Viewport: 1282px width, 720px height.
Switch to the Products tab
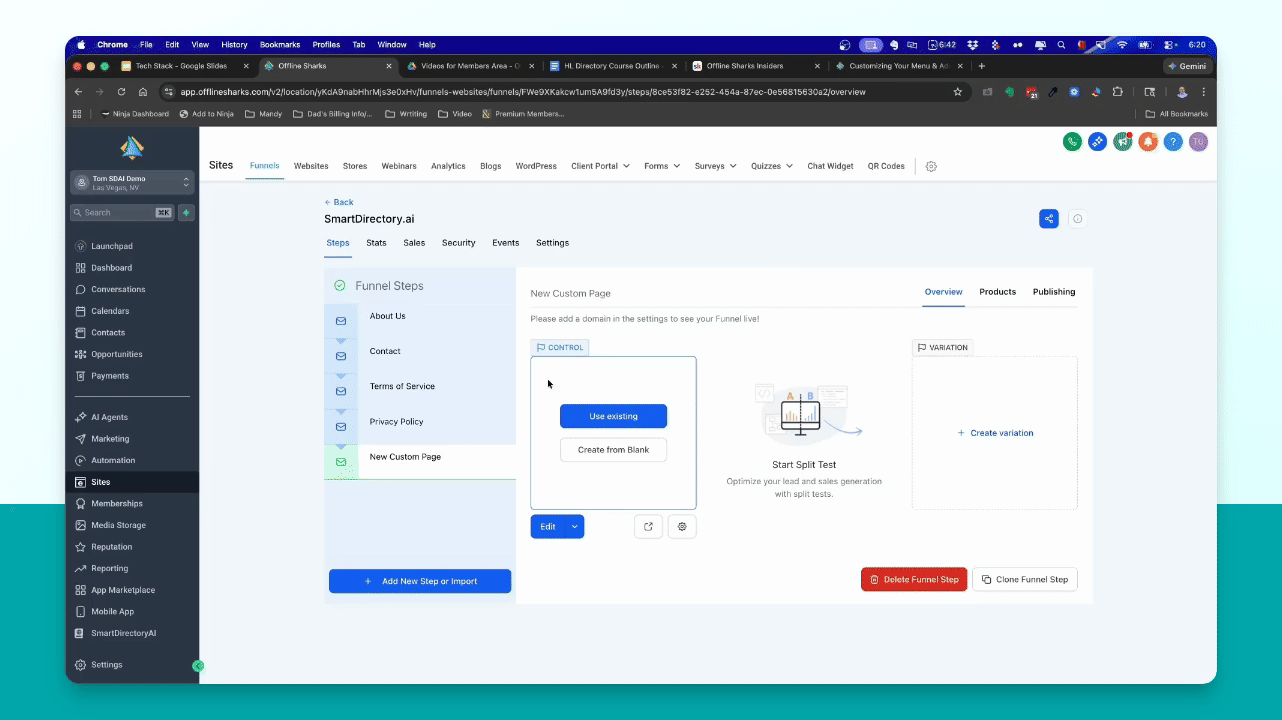[x=997, y=292]
